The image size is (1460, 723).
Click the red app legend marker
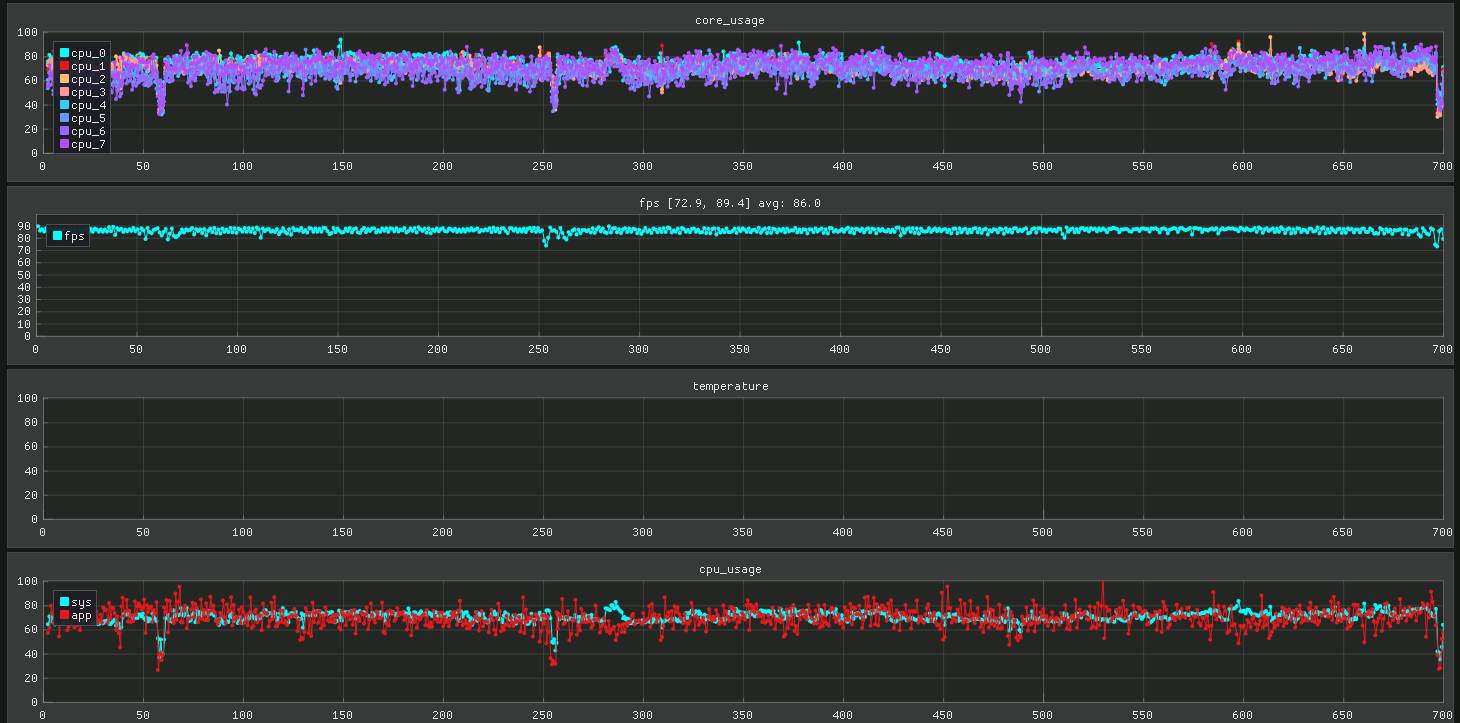[64, 615]
